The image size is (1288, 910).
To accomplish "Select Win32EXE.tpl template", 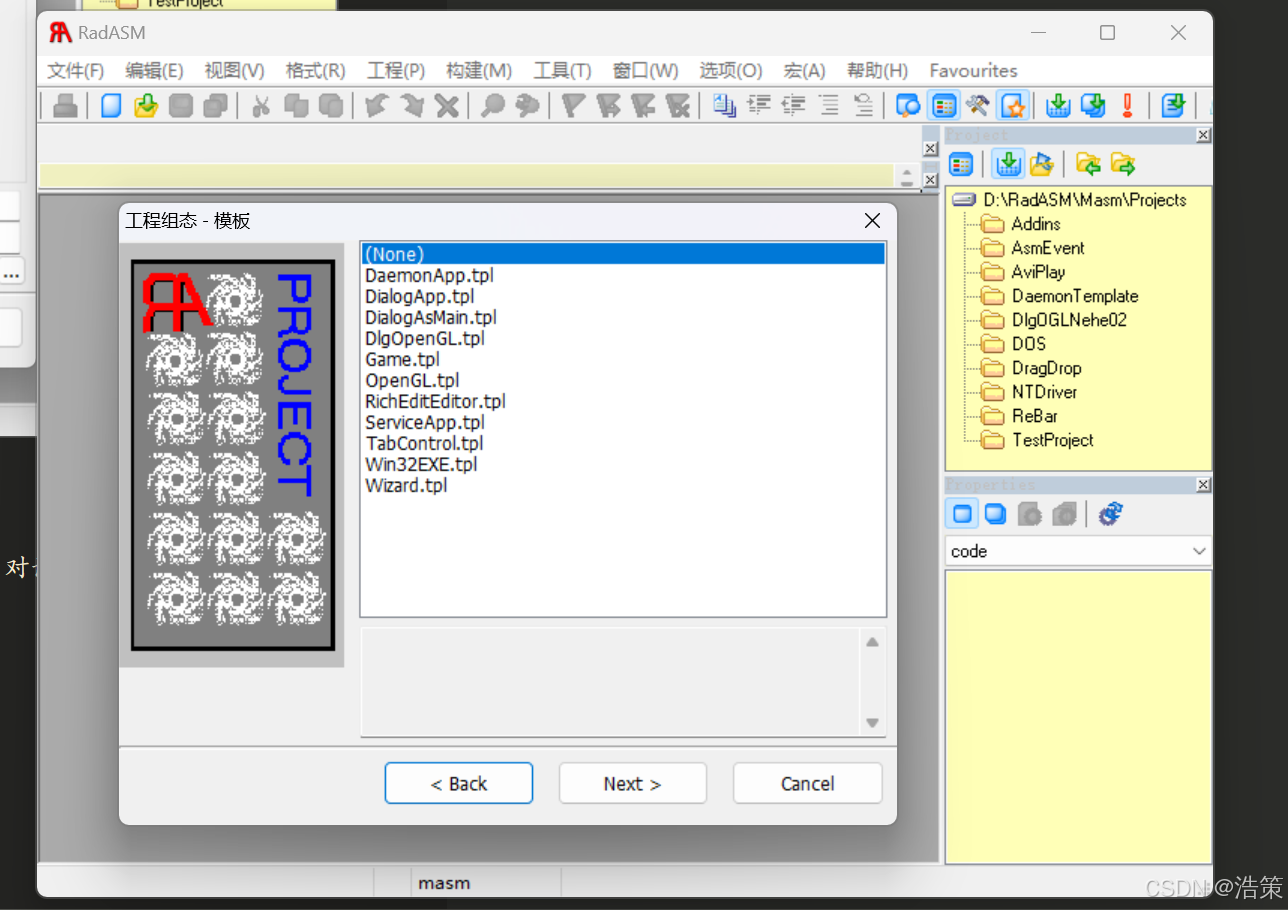I will pos(421,464).
